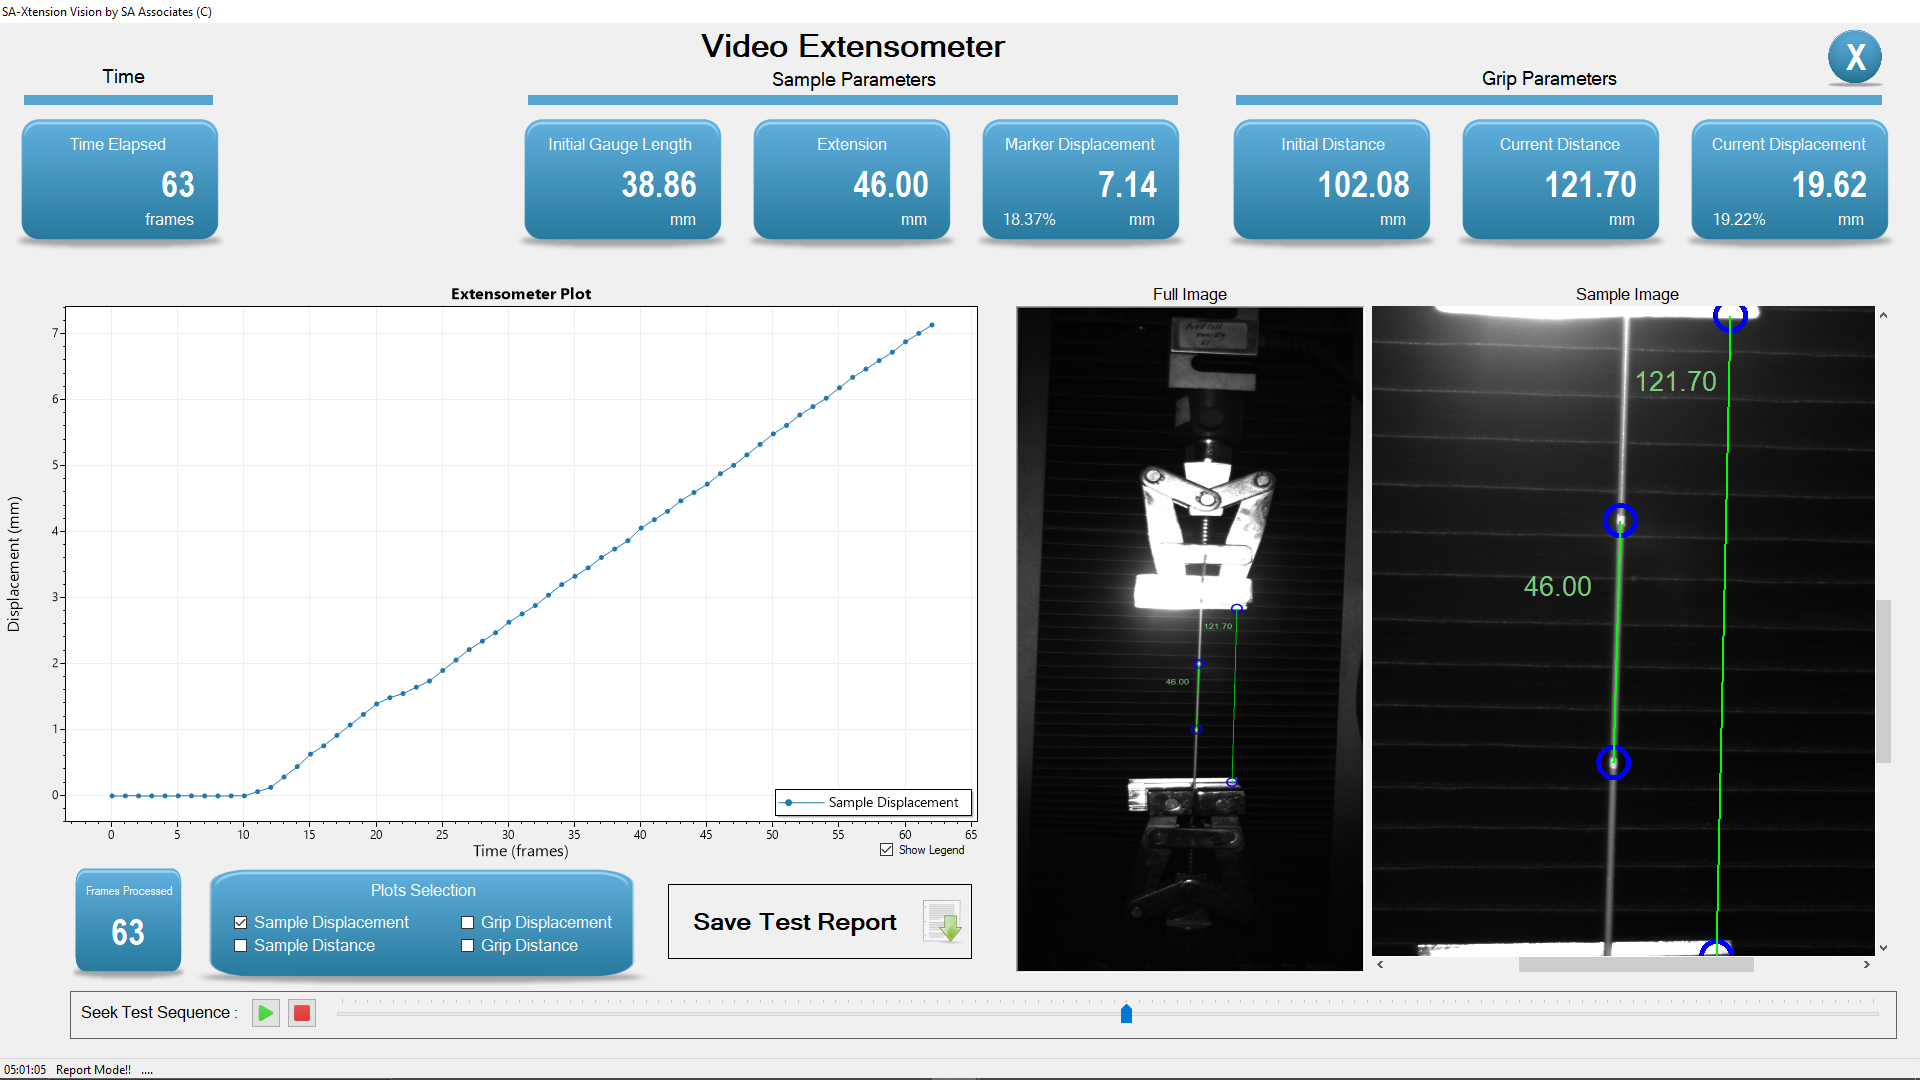Click the upper blue sample marker circle
1920x1080 pixels.
[1620, 520]
